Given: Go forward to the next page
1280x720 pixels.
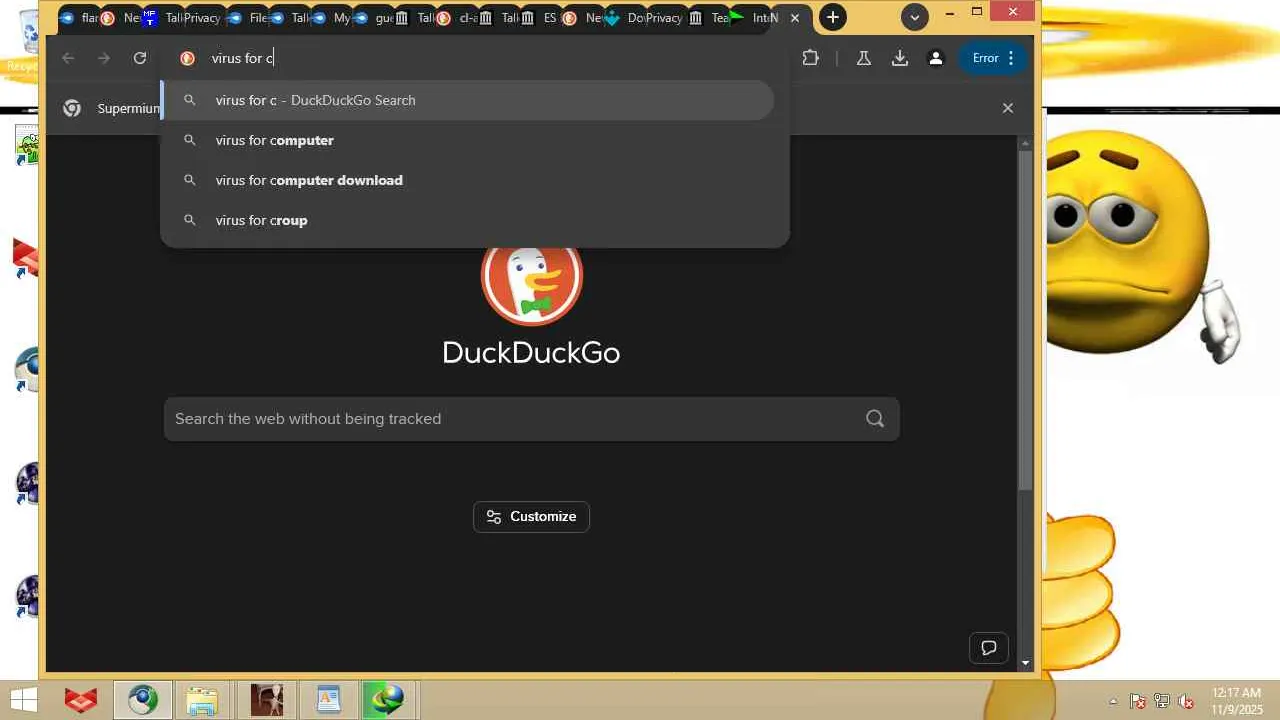Looking at the screenshot, I should tap(104, 58).
